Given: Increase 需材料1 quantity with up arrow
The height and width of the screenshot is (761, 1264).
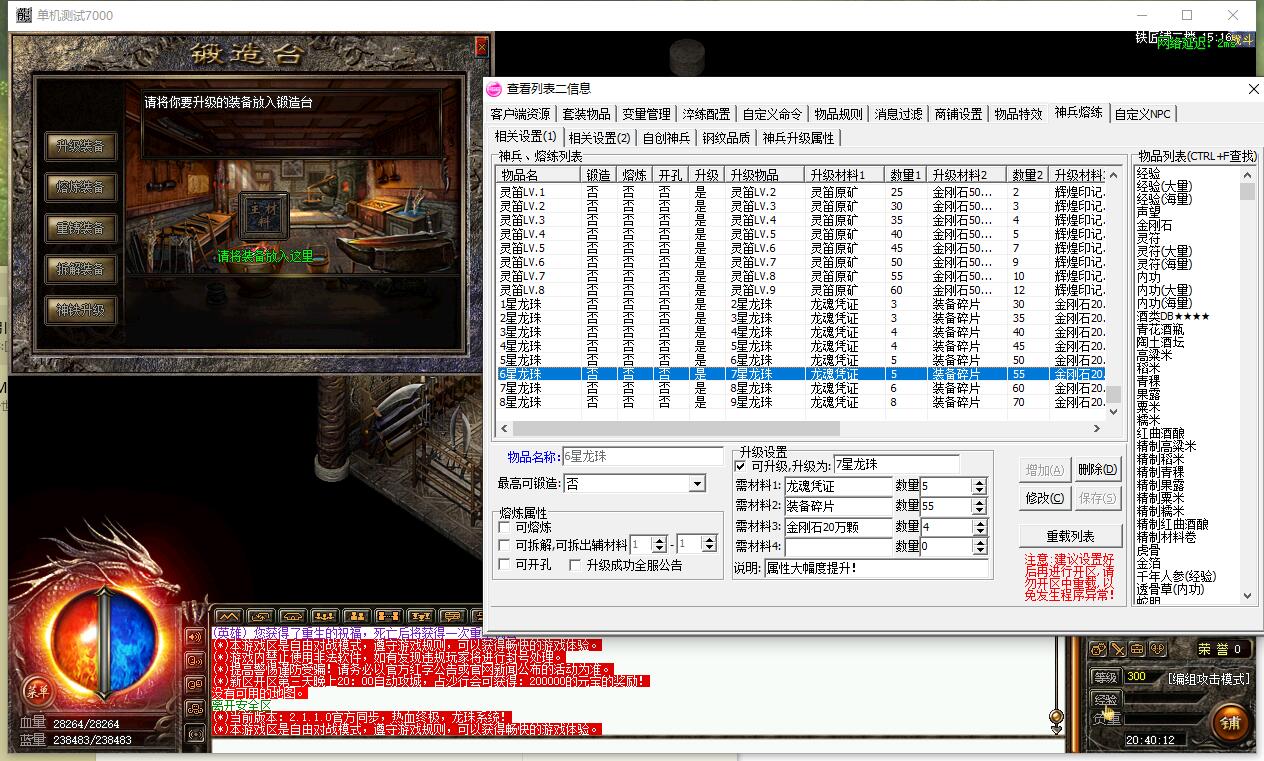Looking at the screenshot, I should click(979, 481).
